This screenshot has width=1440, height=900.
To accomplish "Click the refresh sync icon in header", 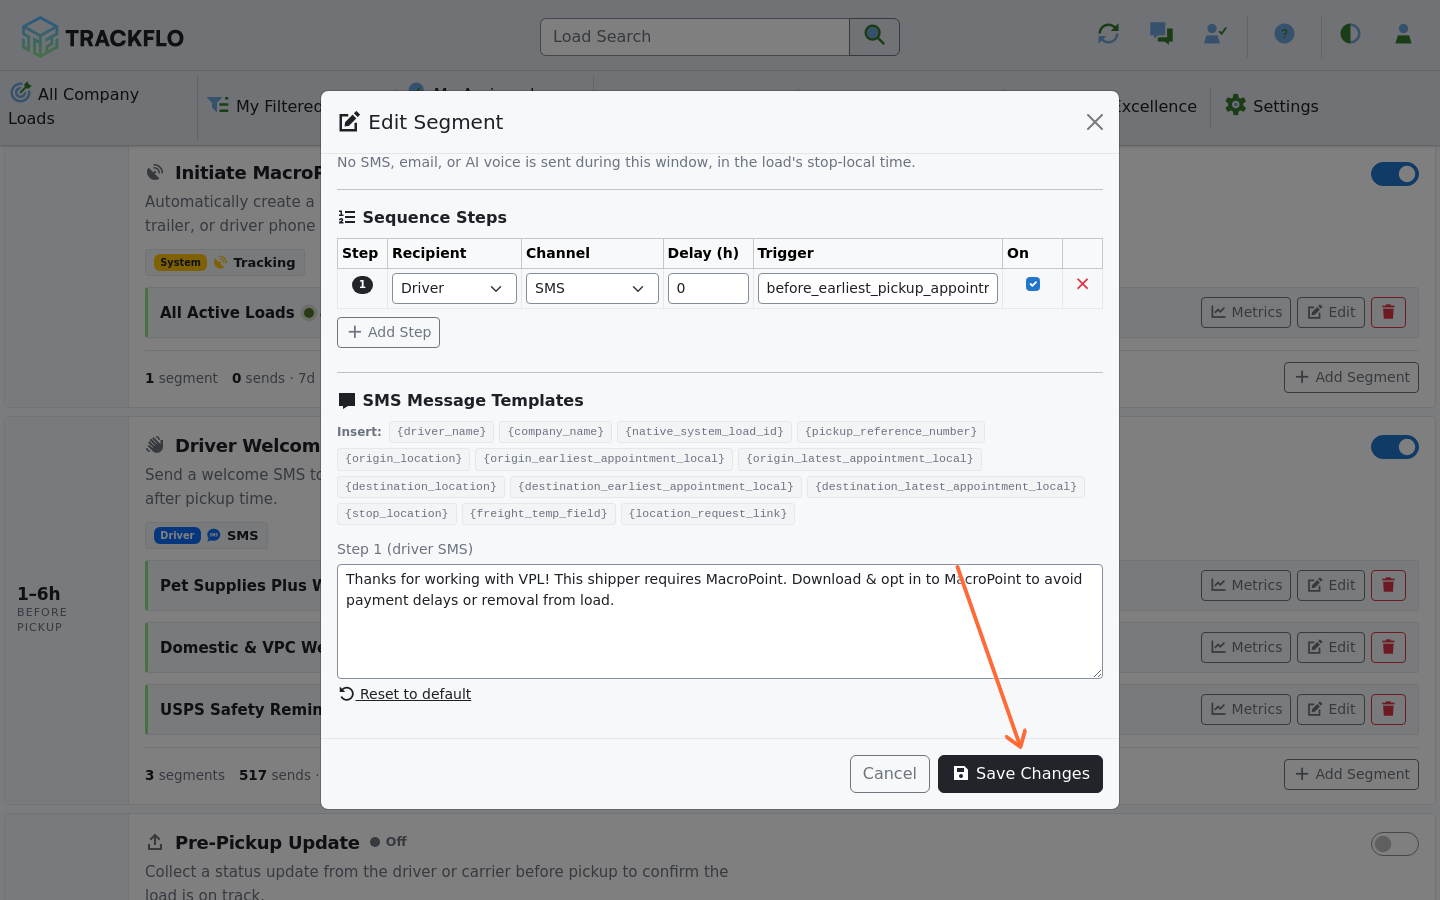I will click(1108, 34).
